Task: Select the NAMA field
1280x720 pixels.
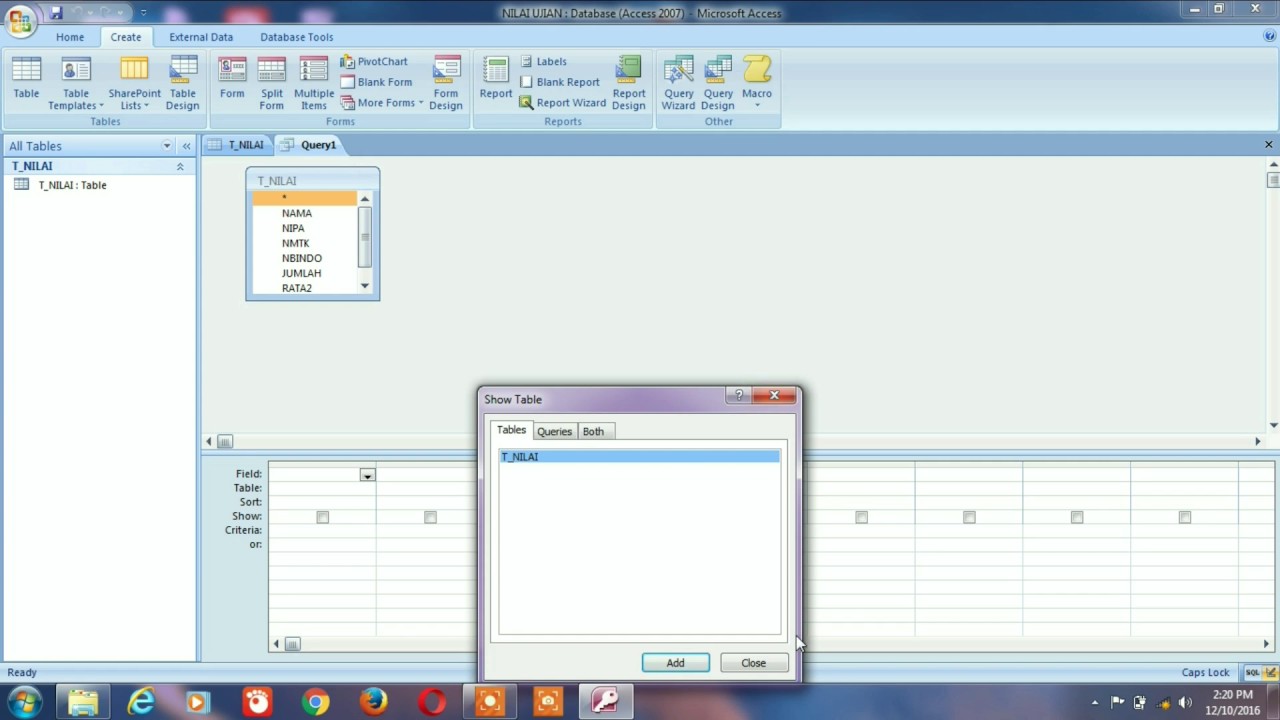Action: click(x=297, y=213)
